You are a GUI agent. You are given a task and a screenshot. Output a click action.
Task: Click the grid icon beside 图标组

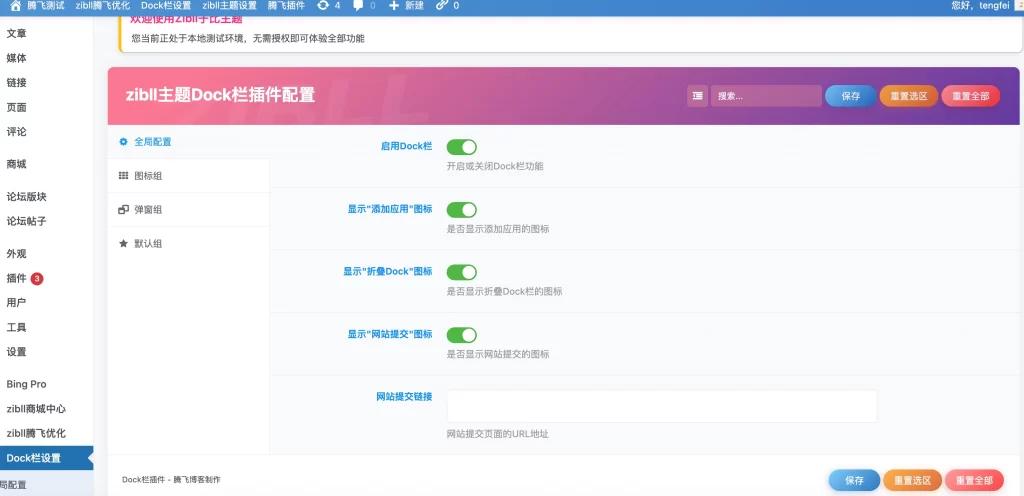pyautogui.click(x=123, y=176)
